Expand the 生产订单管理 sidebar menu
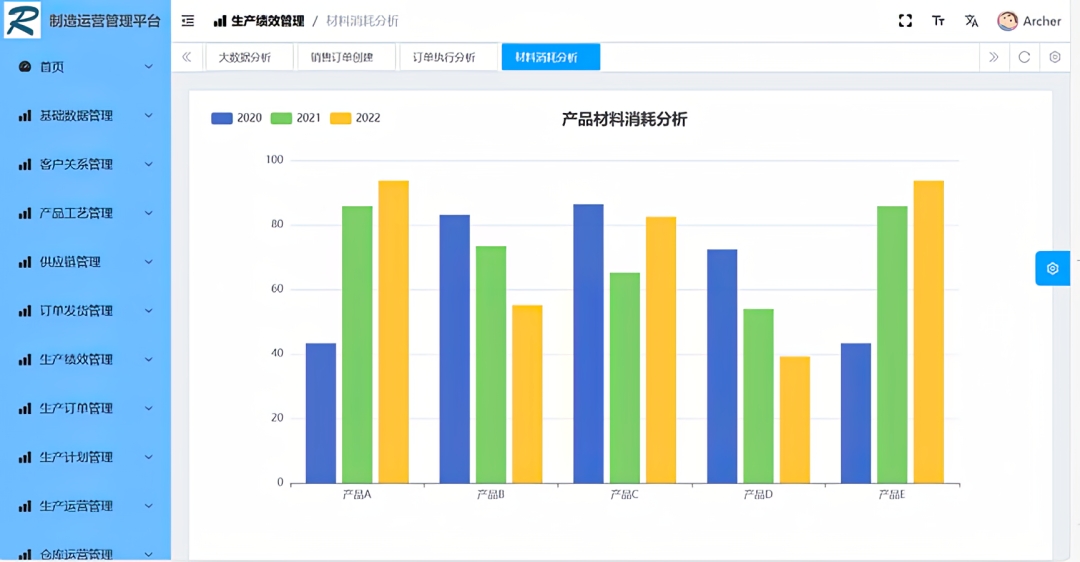The height and width of the screenshot is (562, 1080). click(85, 408)
